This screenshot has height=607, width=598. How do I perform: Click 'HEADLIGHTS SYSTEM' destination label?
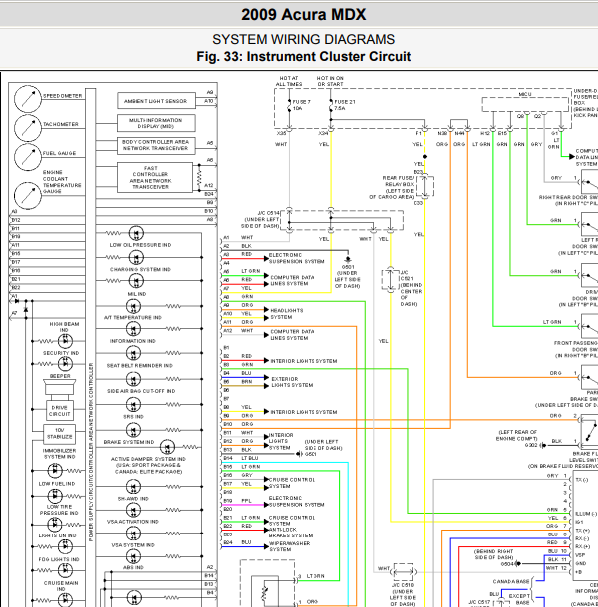287,314
